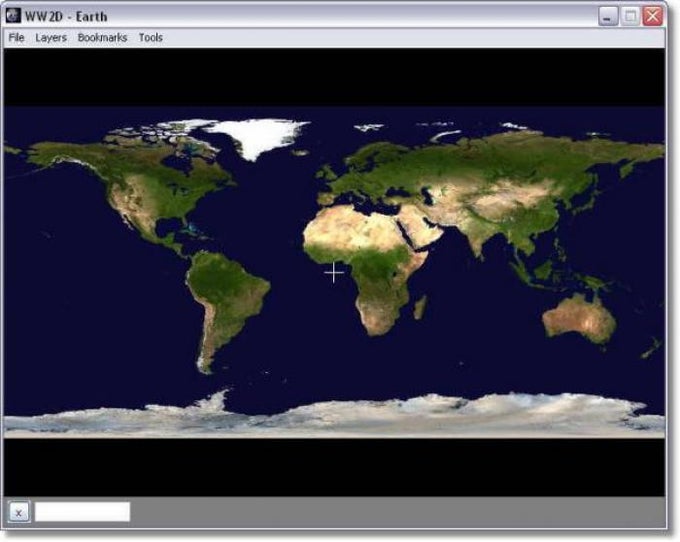Open the Bookmarks menu
The image size is (680, 542).
pos(102,38)
